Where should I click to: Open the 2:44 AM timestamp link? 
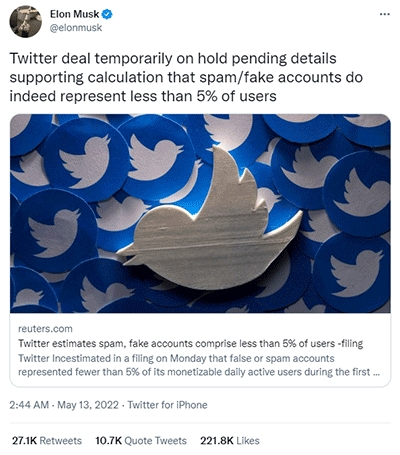tap(29, 405)
